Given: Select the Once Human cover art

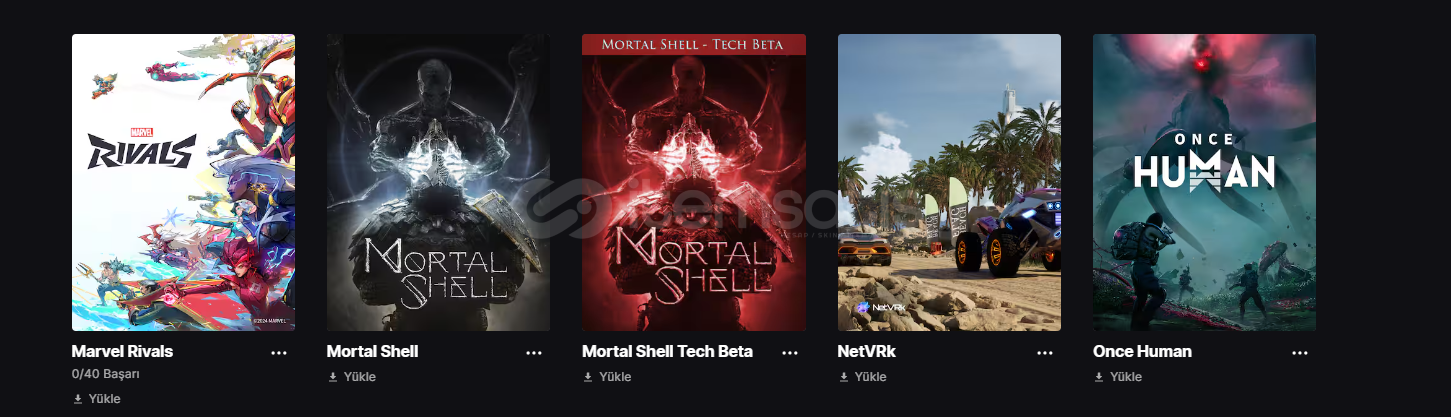Looking at the screenshot, I should click(x=1204, y=182).
